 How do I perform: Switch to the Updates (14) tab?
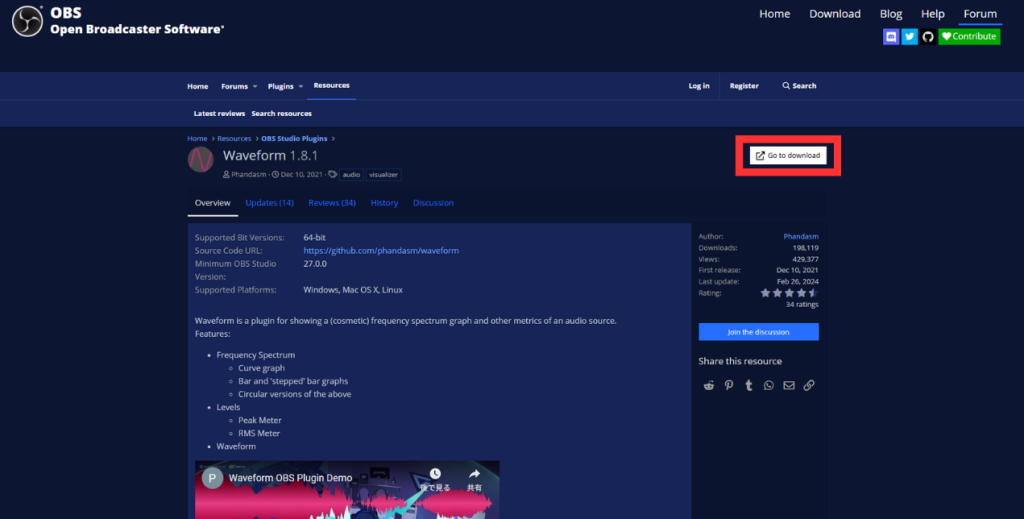pyautogui.click(x=269, y=203)
